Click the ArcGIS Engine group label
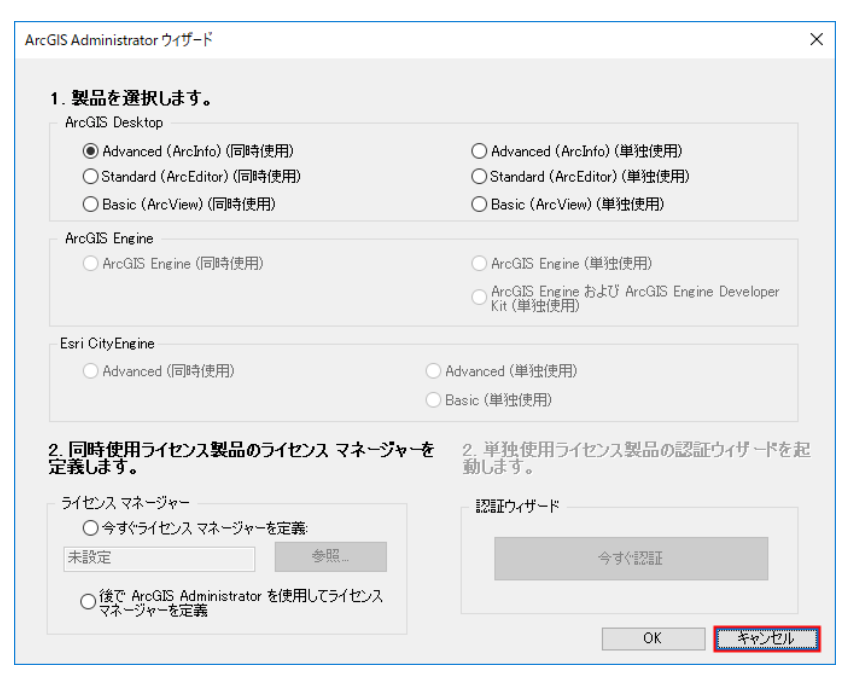 point(109,238)
